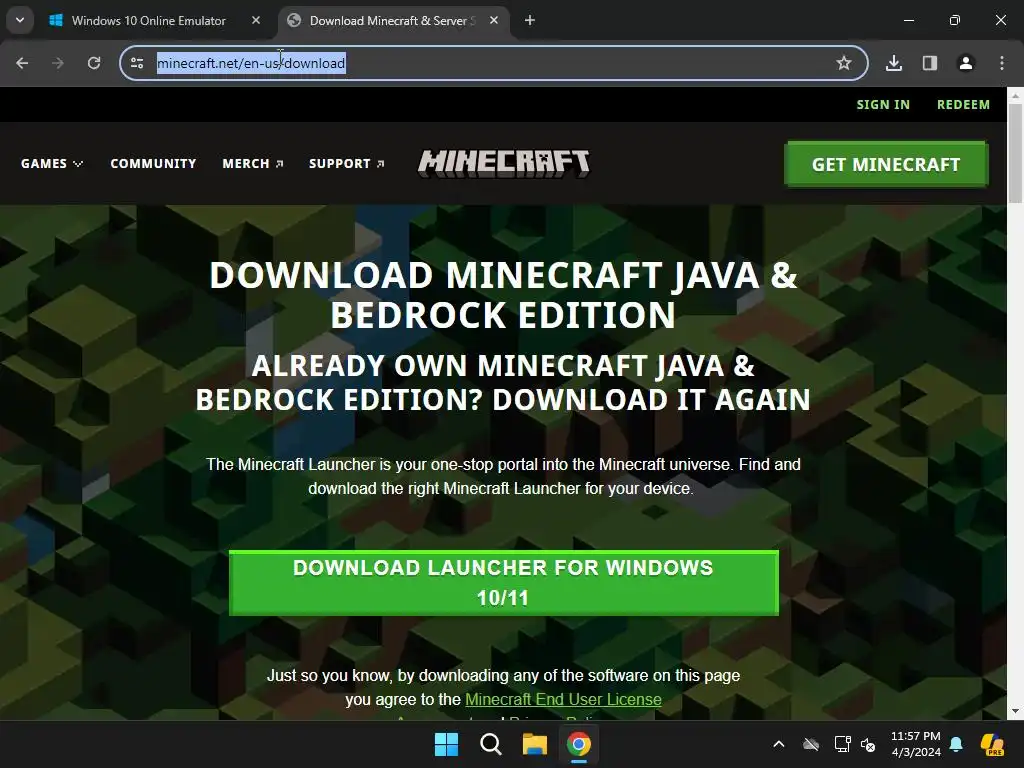Click the page vertical scrollbar thumb
Screen dimensions: 1024x768
tap(1016, 153)
